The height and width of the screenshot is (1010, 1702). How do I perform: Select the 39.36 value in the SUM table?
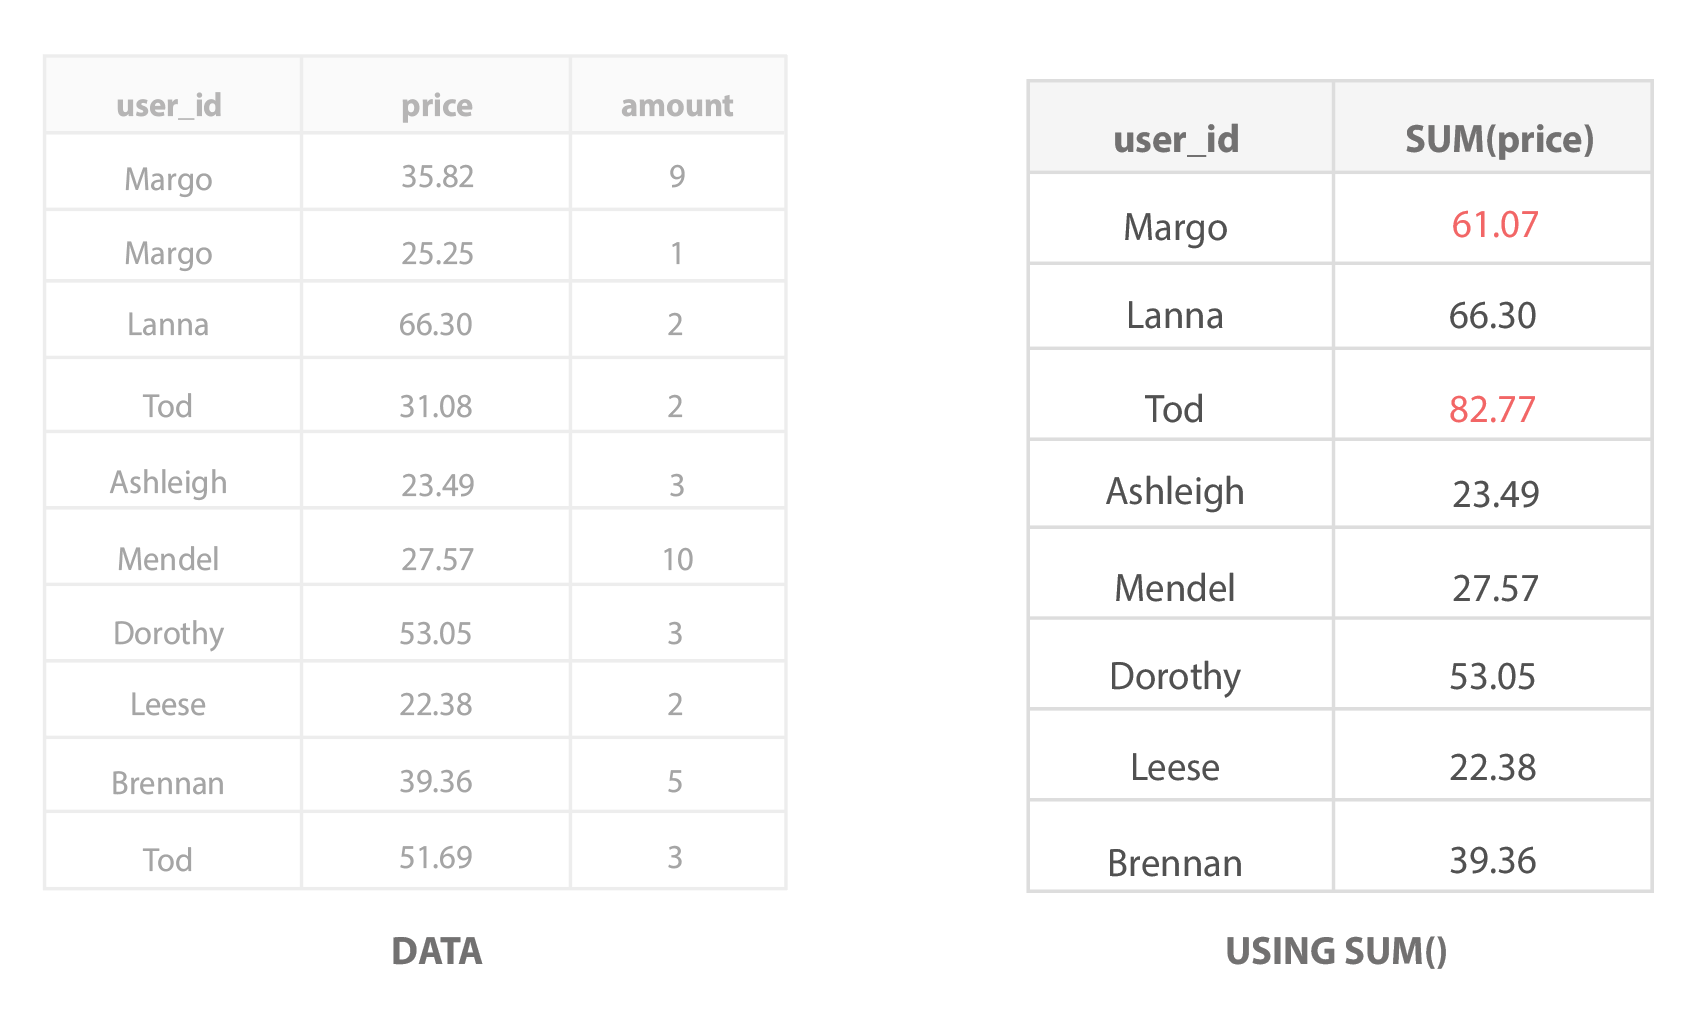pyautogui.click(x=1492, y=860)
